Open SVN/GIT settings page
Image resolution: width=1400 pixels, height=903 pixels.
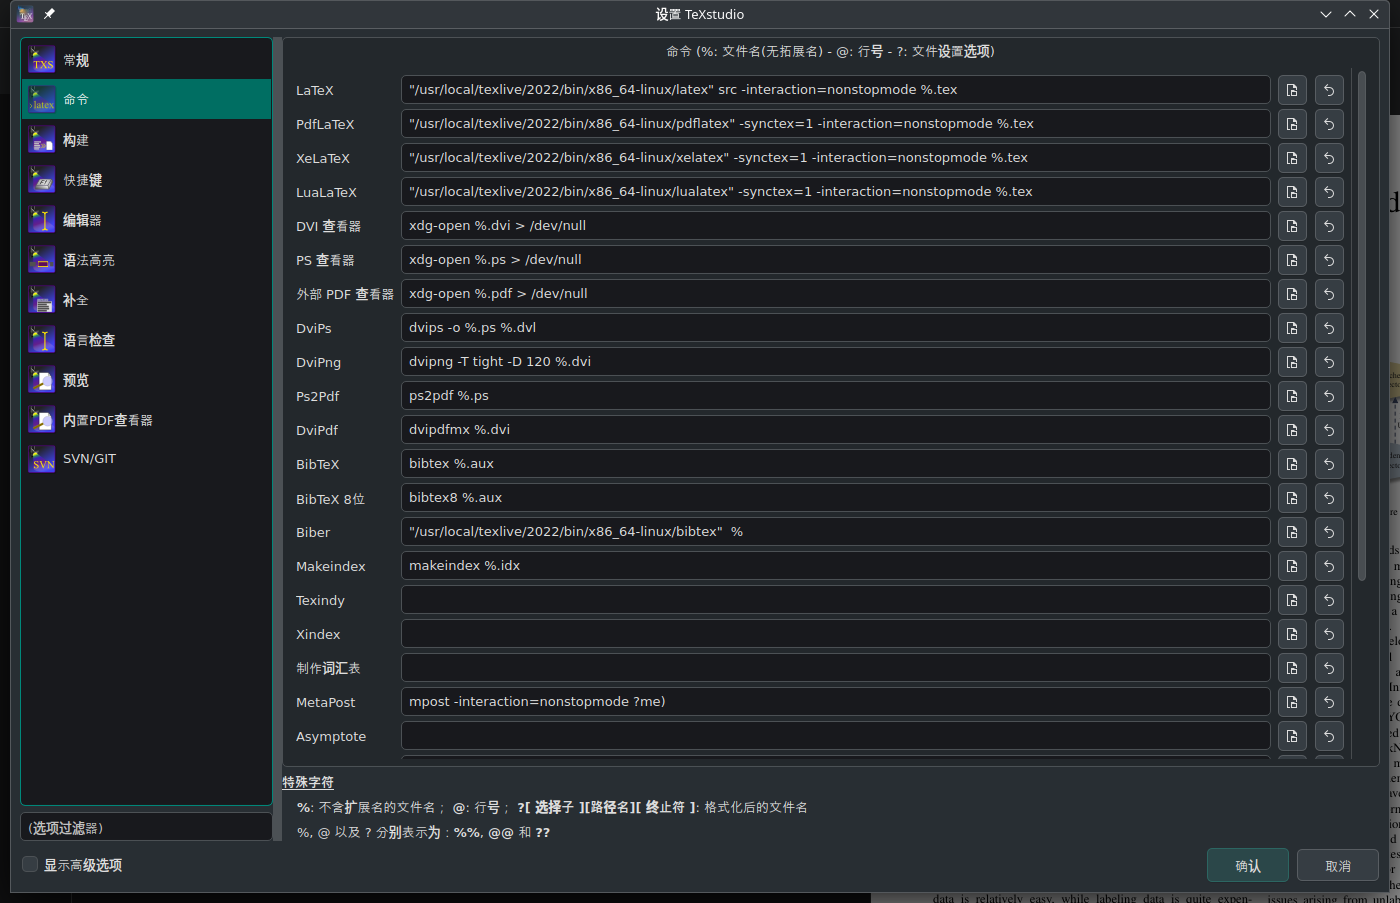point(147,459)
